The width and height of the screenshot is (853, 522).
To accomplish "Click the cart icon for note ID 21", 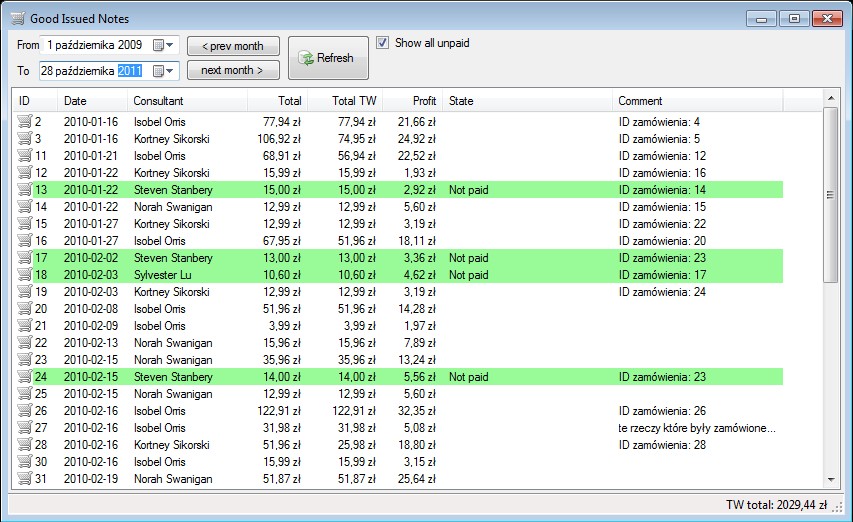I will click(x=25, y=325).
